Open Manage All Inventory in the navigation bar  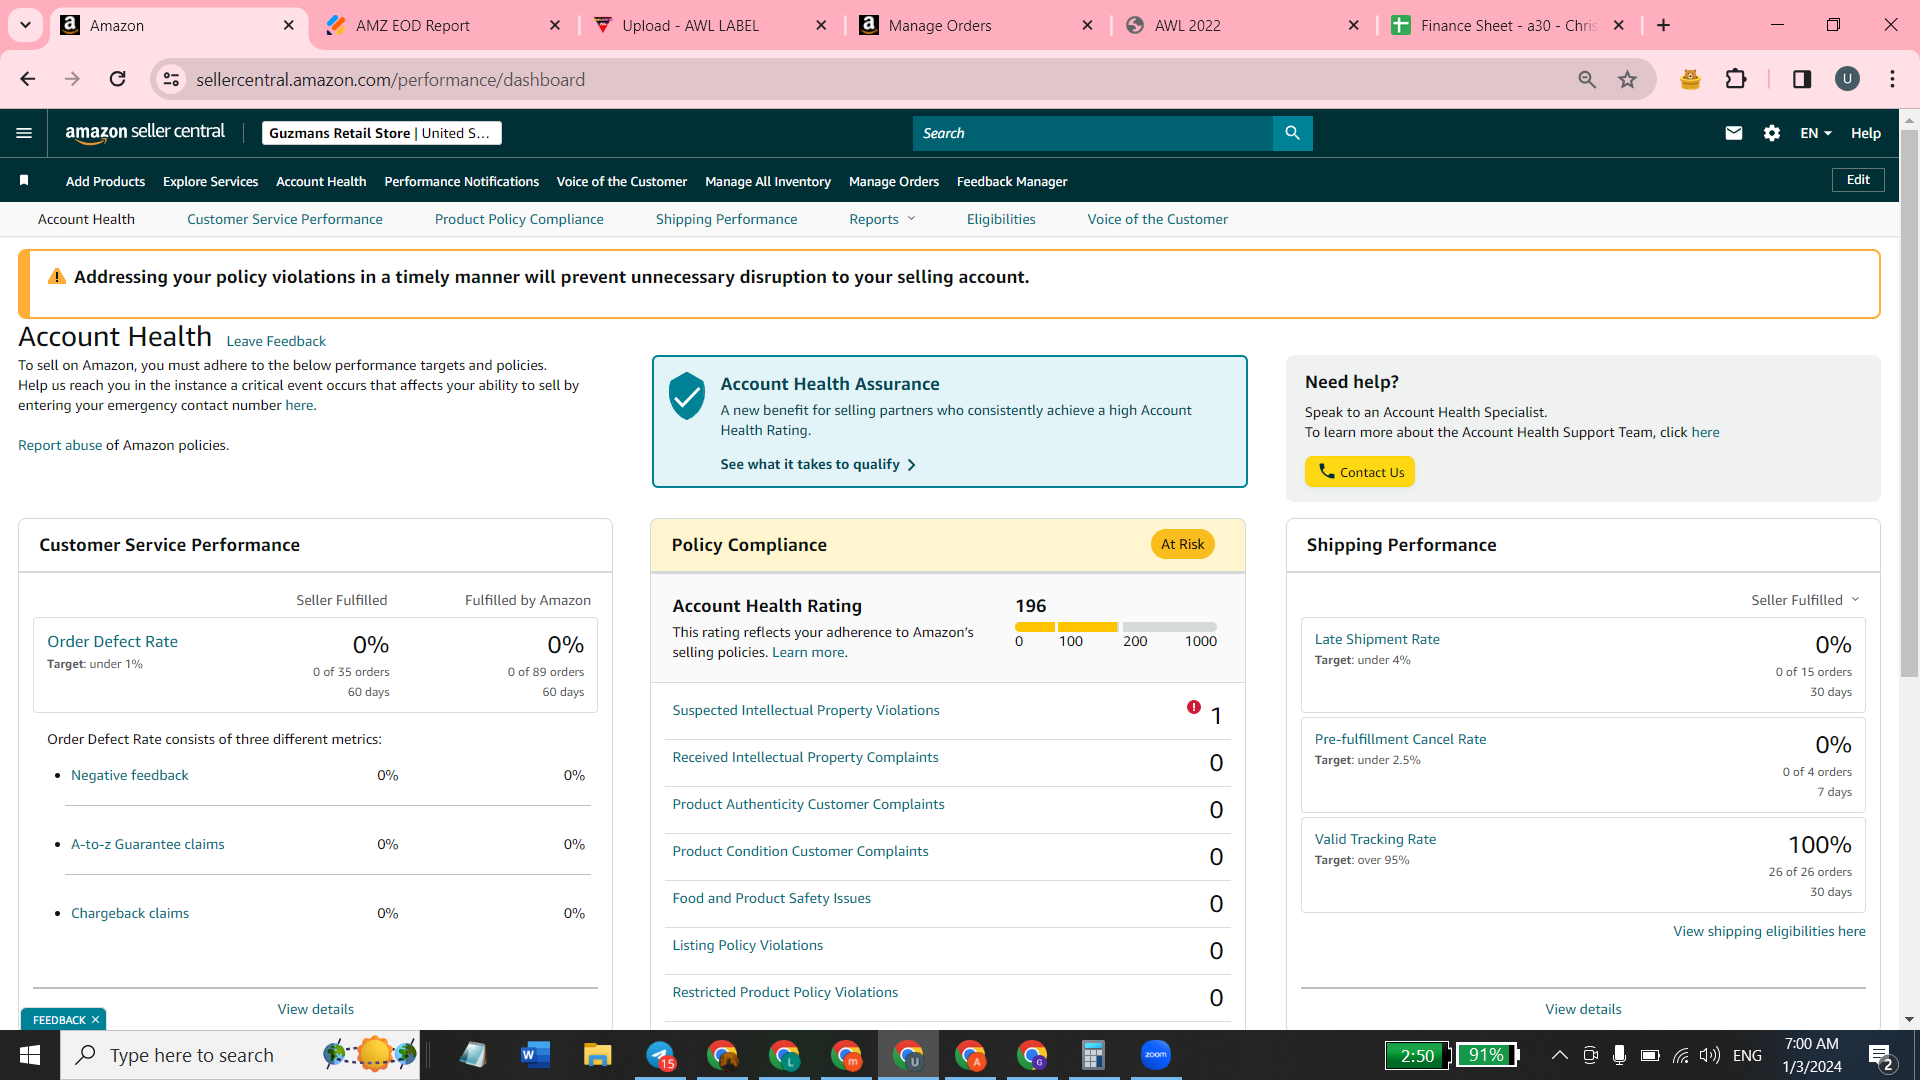coord(768,181)
